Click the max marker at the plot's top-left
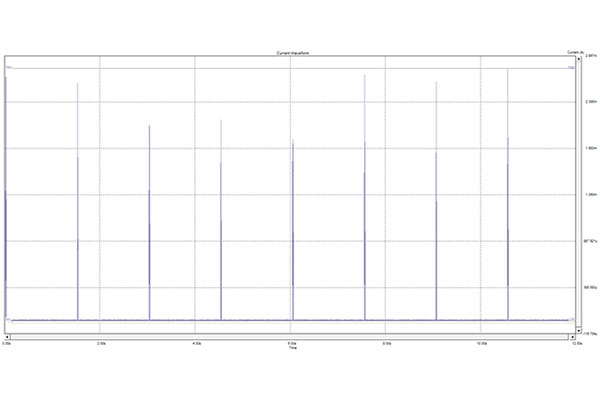 tap(9, 68)
